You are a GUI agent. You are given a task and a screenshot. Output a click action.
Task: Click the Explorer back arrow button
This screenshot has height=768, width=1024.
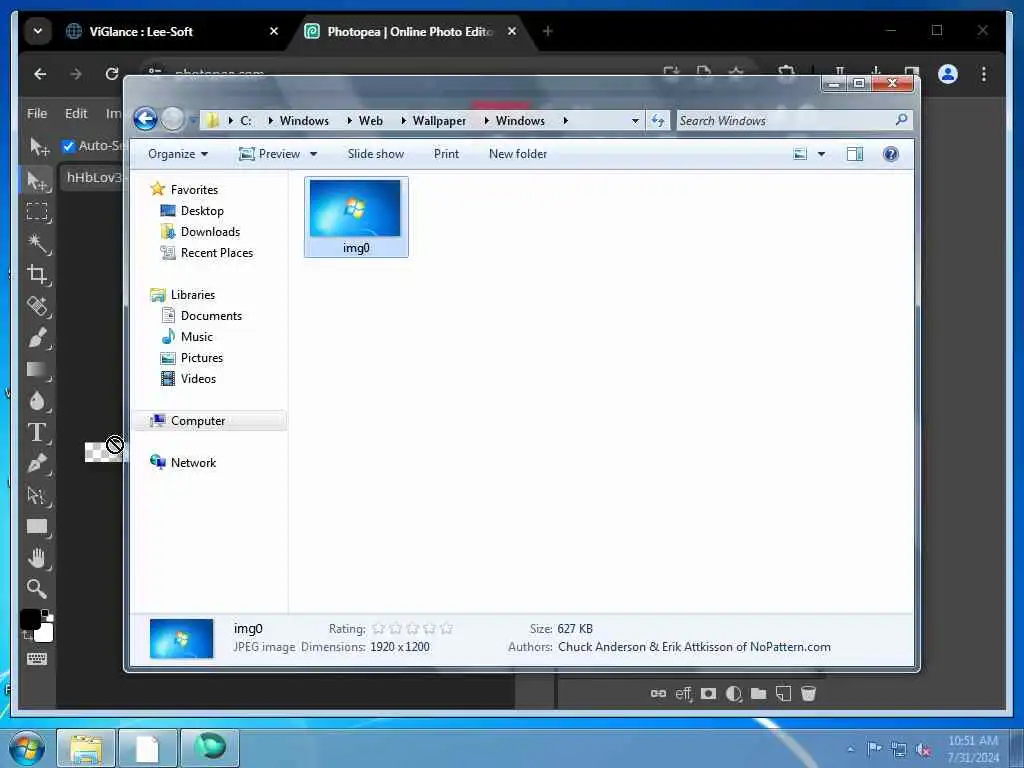146,120
